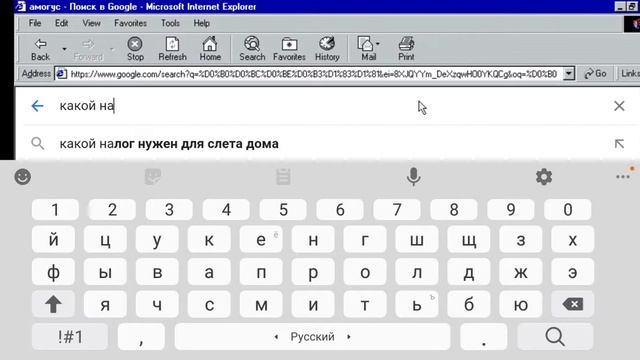Open the clipboard icon on keyboard

pyautogui.click(x=283, y=177)
